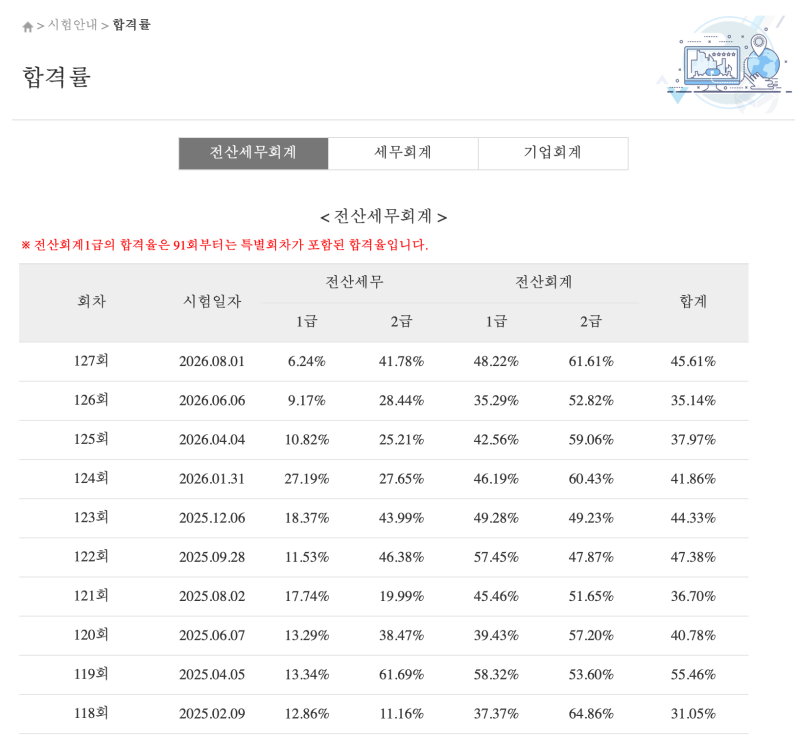This screenshot has width=800, height=739.
Task: Select the 127회 row label
Action: pyautogui.click(x=91, y=361)
